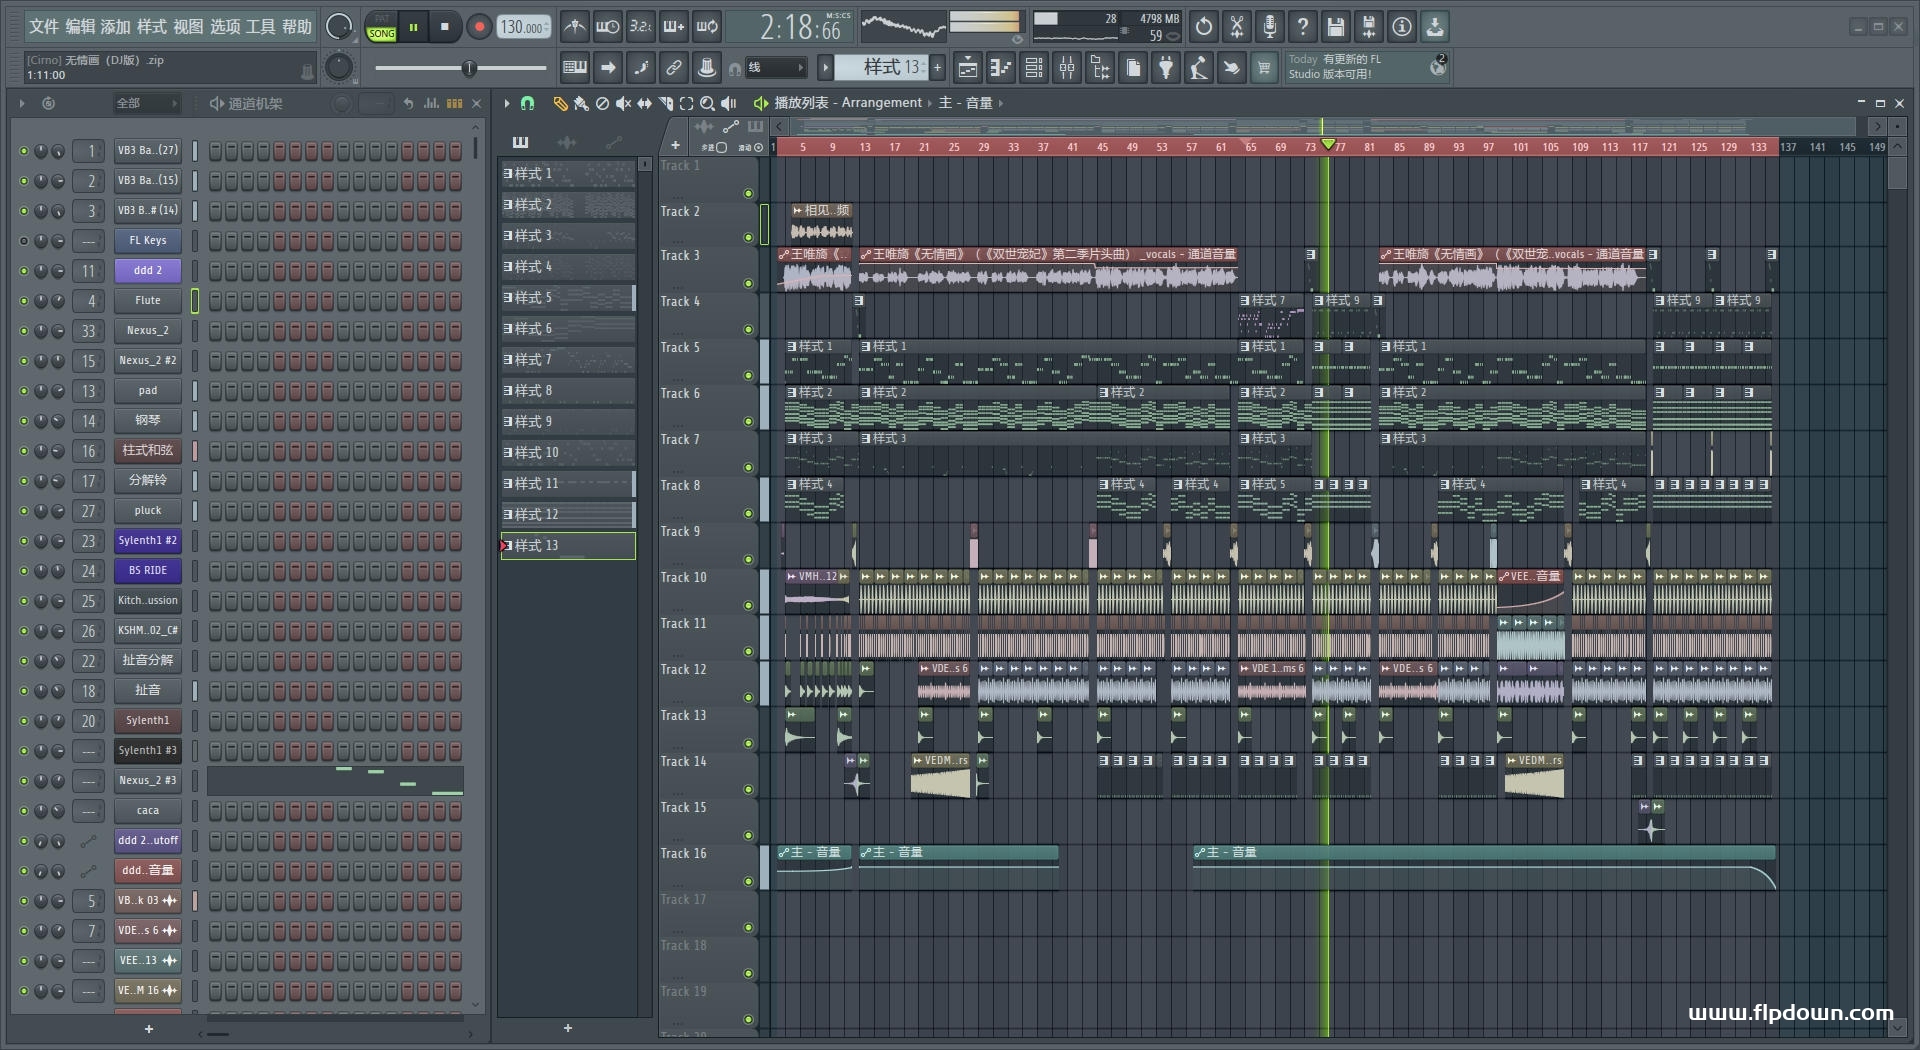Open the piano roll icon
Screen dimensions: 1920x1050
(1000, 68)
